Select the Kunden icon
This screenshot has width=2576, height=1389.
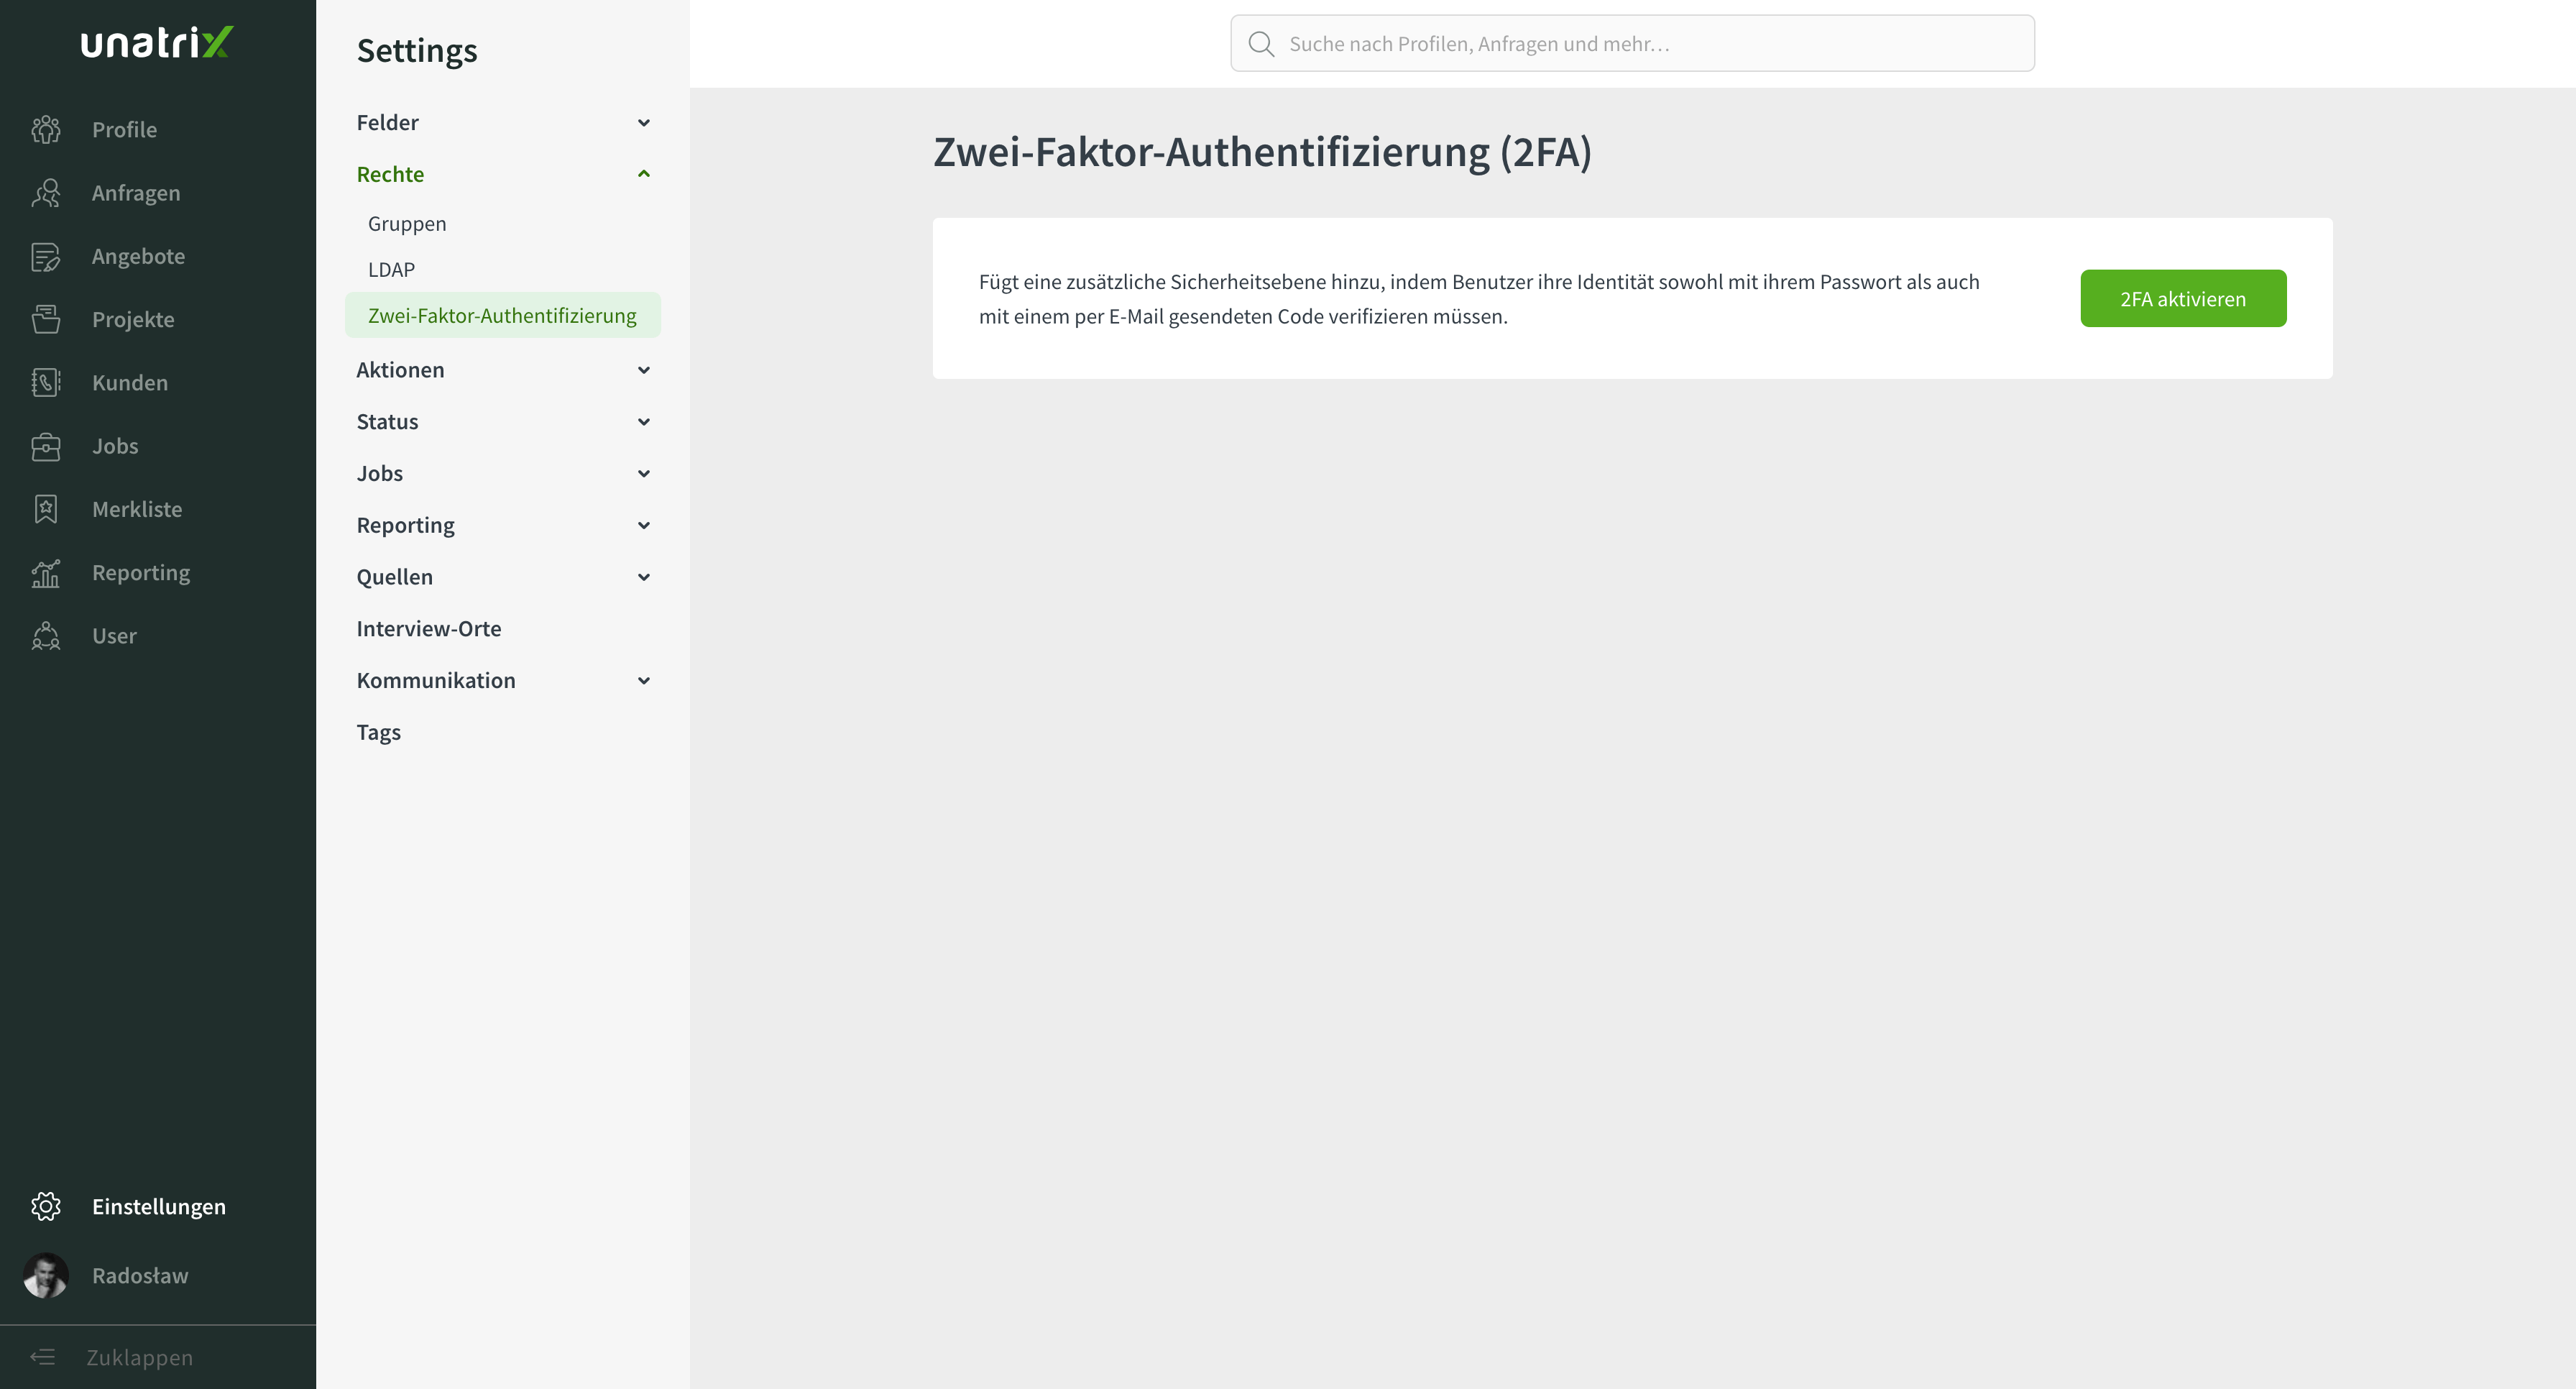[x=46, y=382]
